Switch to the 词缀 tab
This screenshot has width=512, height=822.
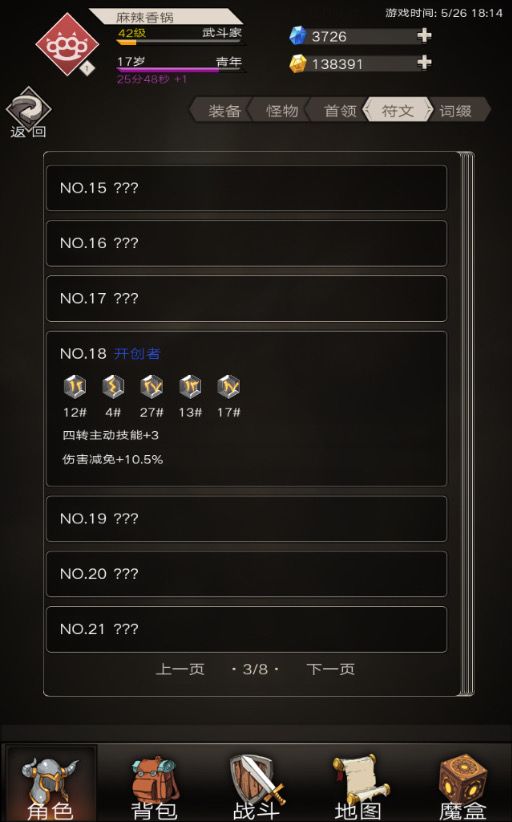tap(456, 111)
